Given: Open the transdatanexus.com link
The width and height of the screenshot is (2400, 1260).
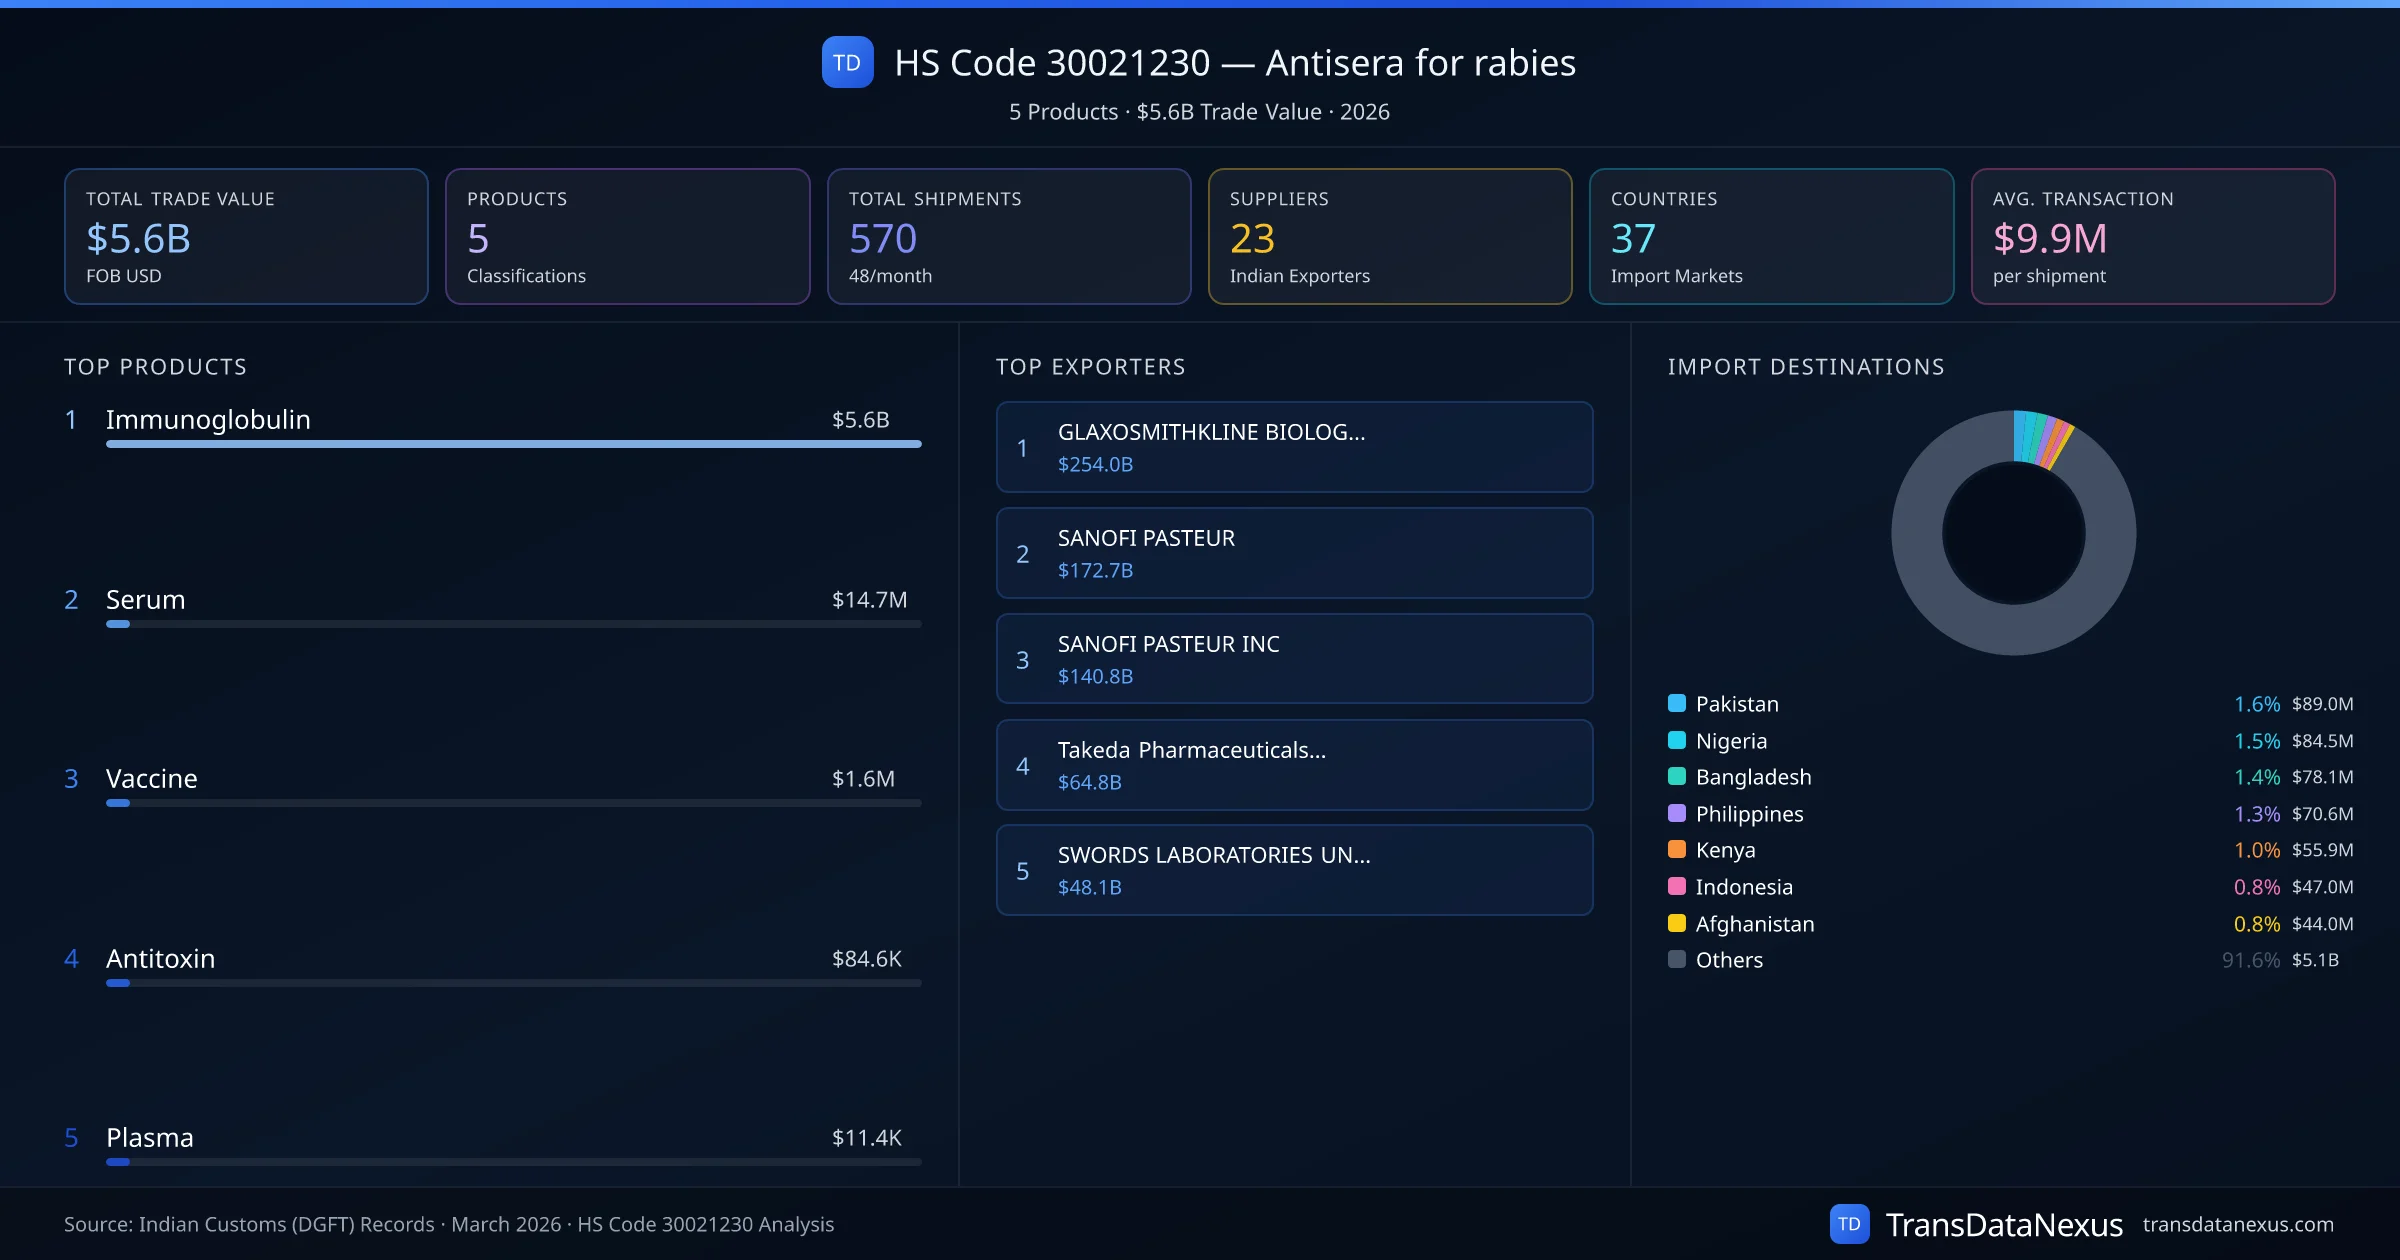Looking at the screenshot, I should (x=2238, y=1224).
